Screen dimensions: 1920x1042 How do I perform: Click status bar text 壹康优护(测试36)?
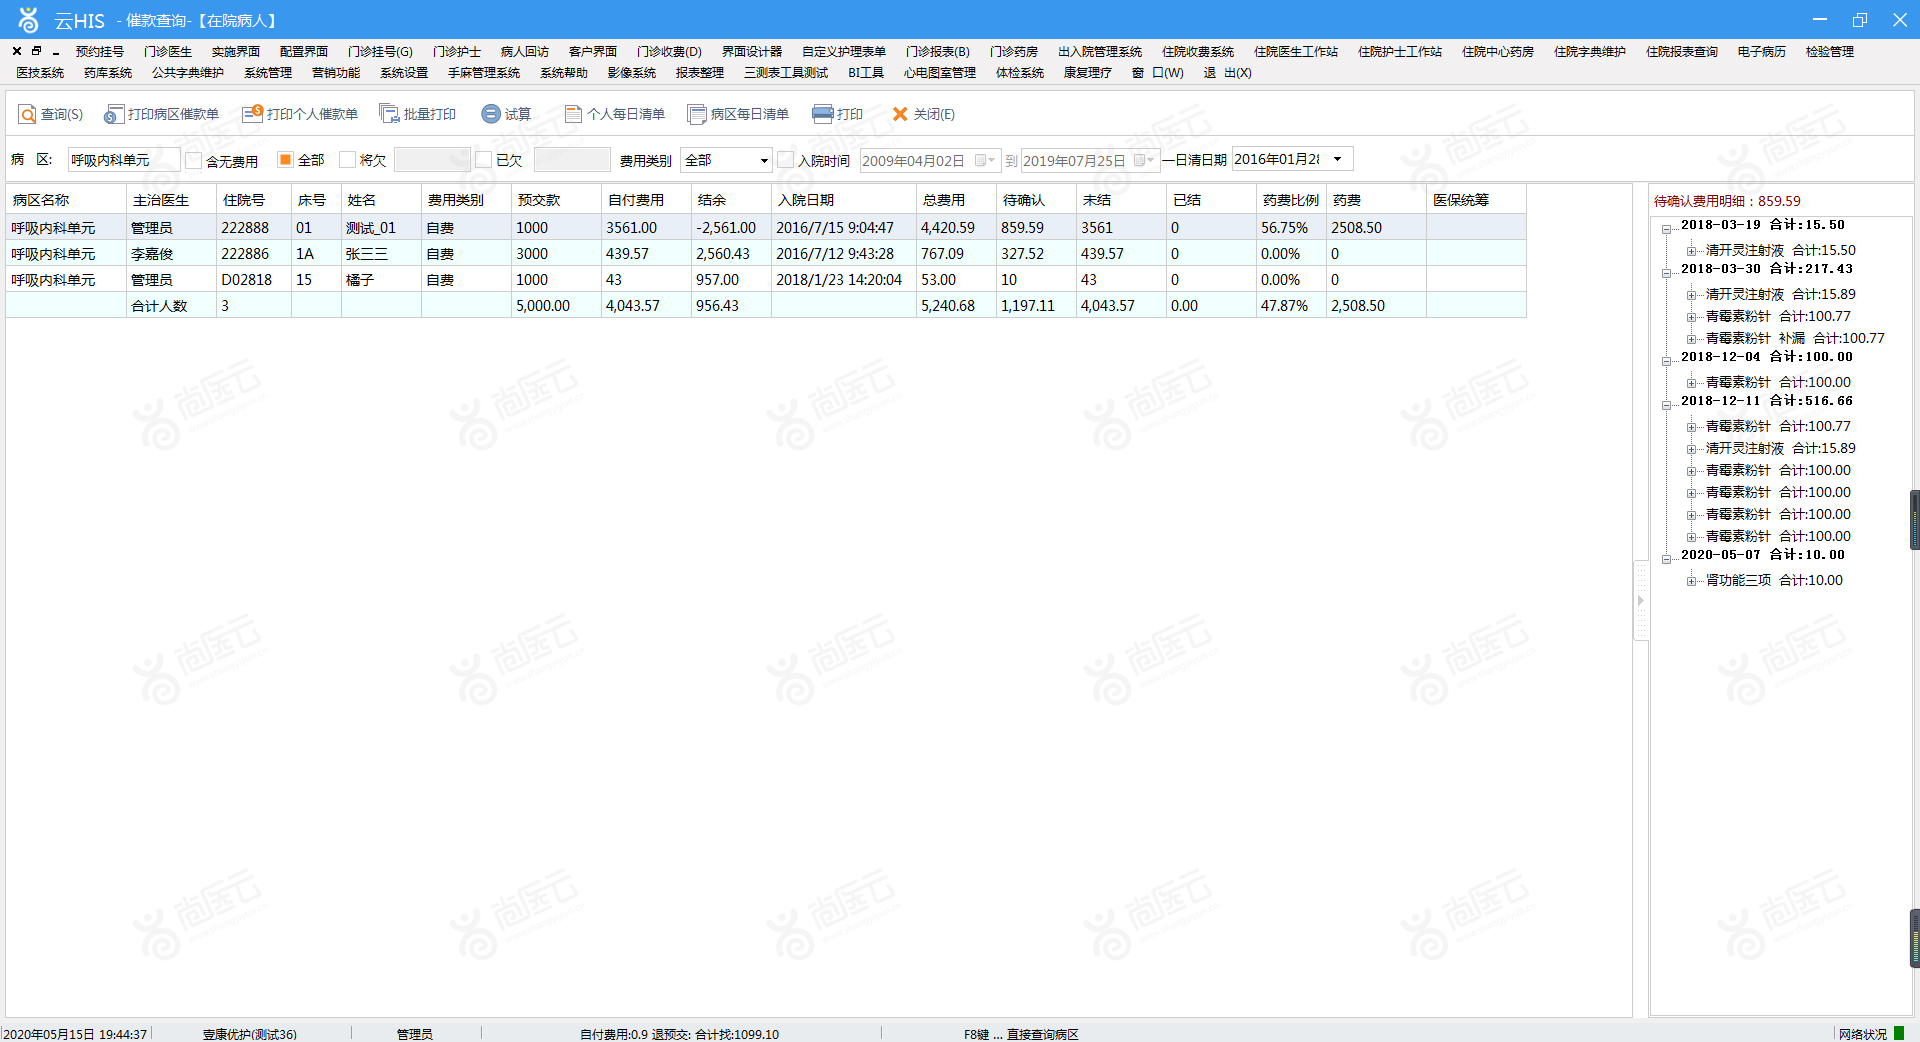click(249, 1034)
